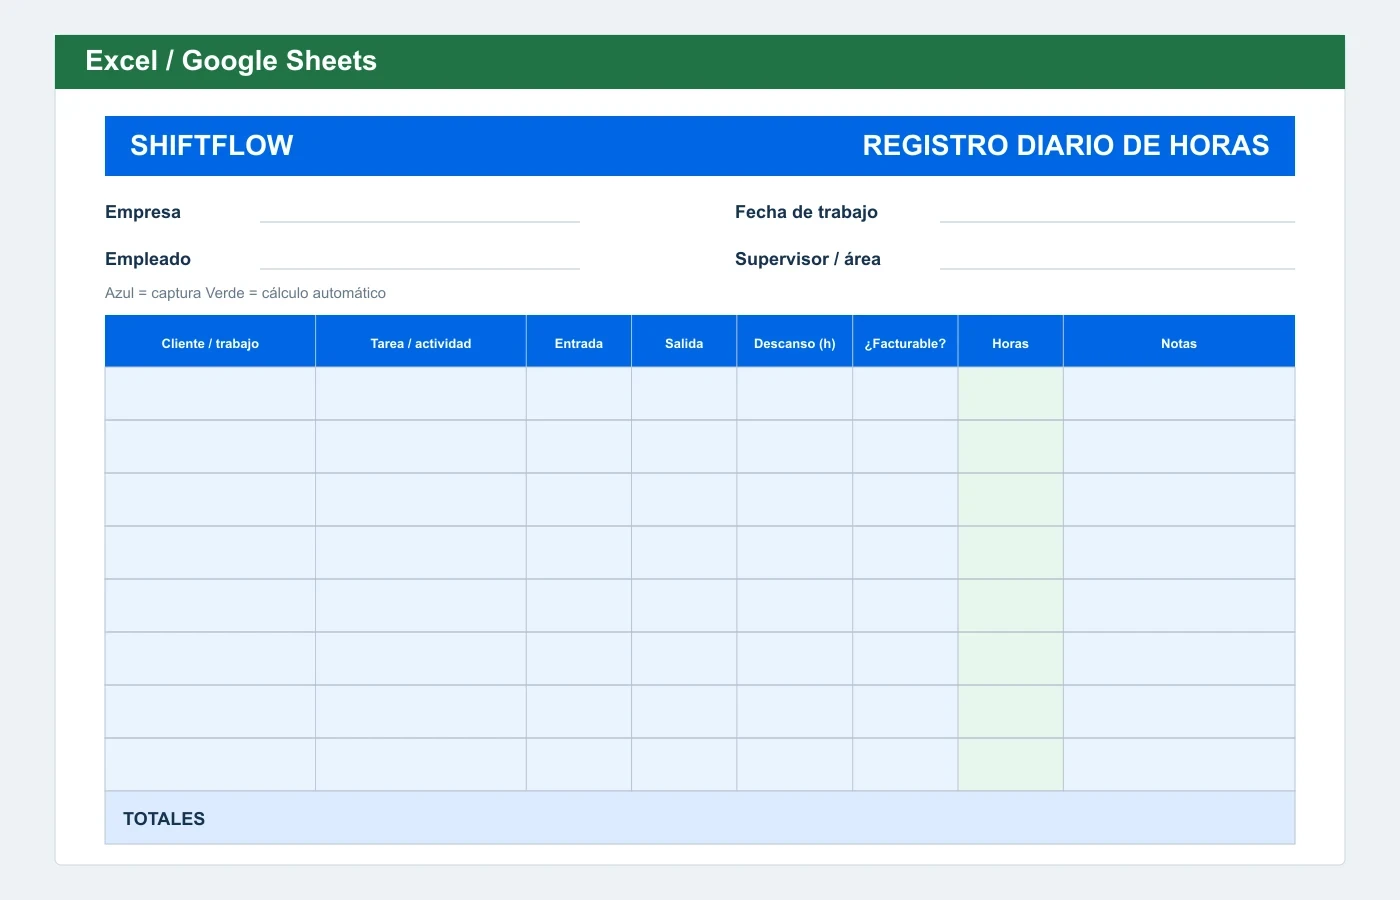Click the Excel / Google Sheets header
The image size is (1400, 900).
click(231, 61)
